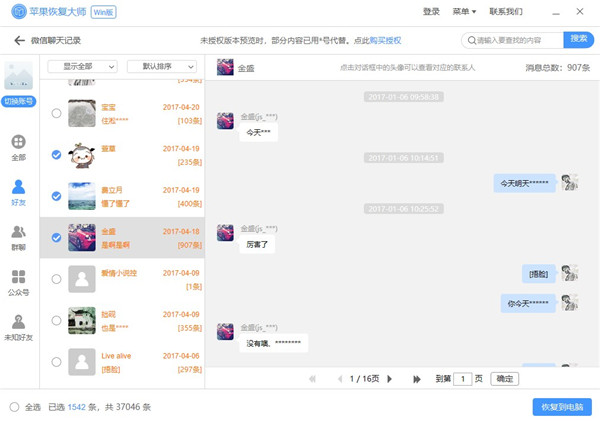
Task: Open the 未知好友 unknown friends icon
Action: pos(18,322)
